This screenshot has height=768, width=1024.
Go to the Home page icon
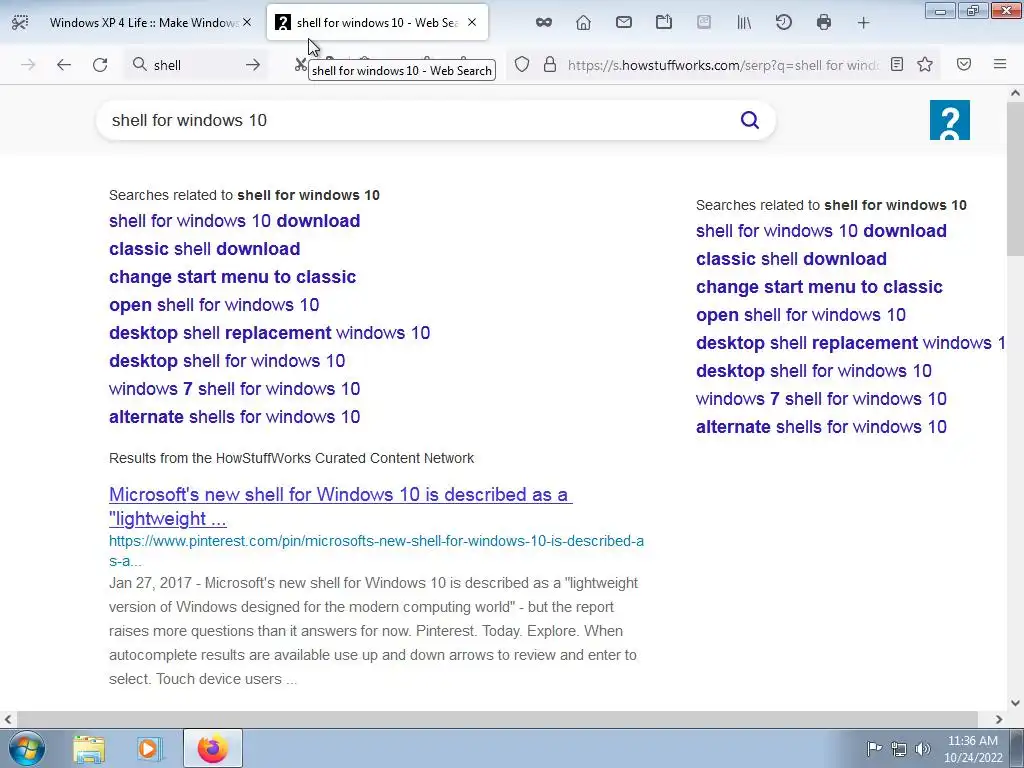point(583,23)
